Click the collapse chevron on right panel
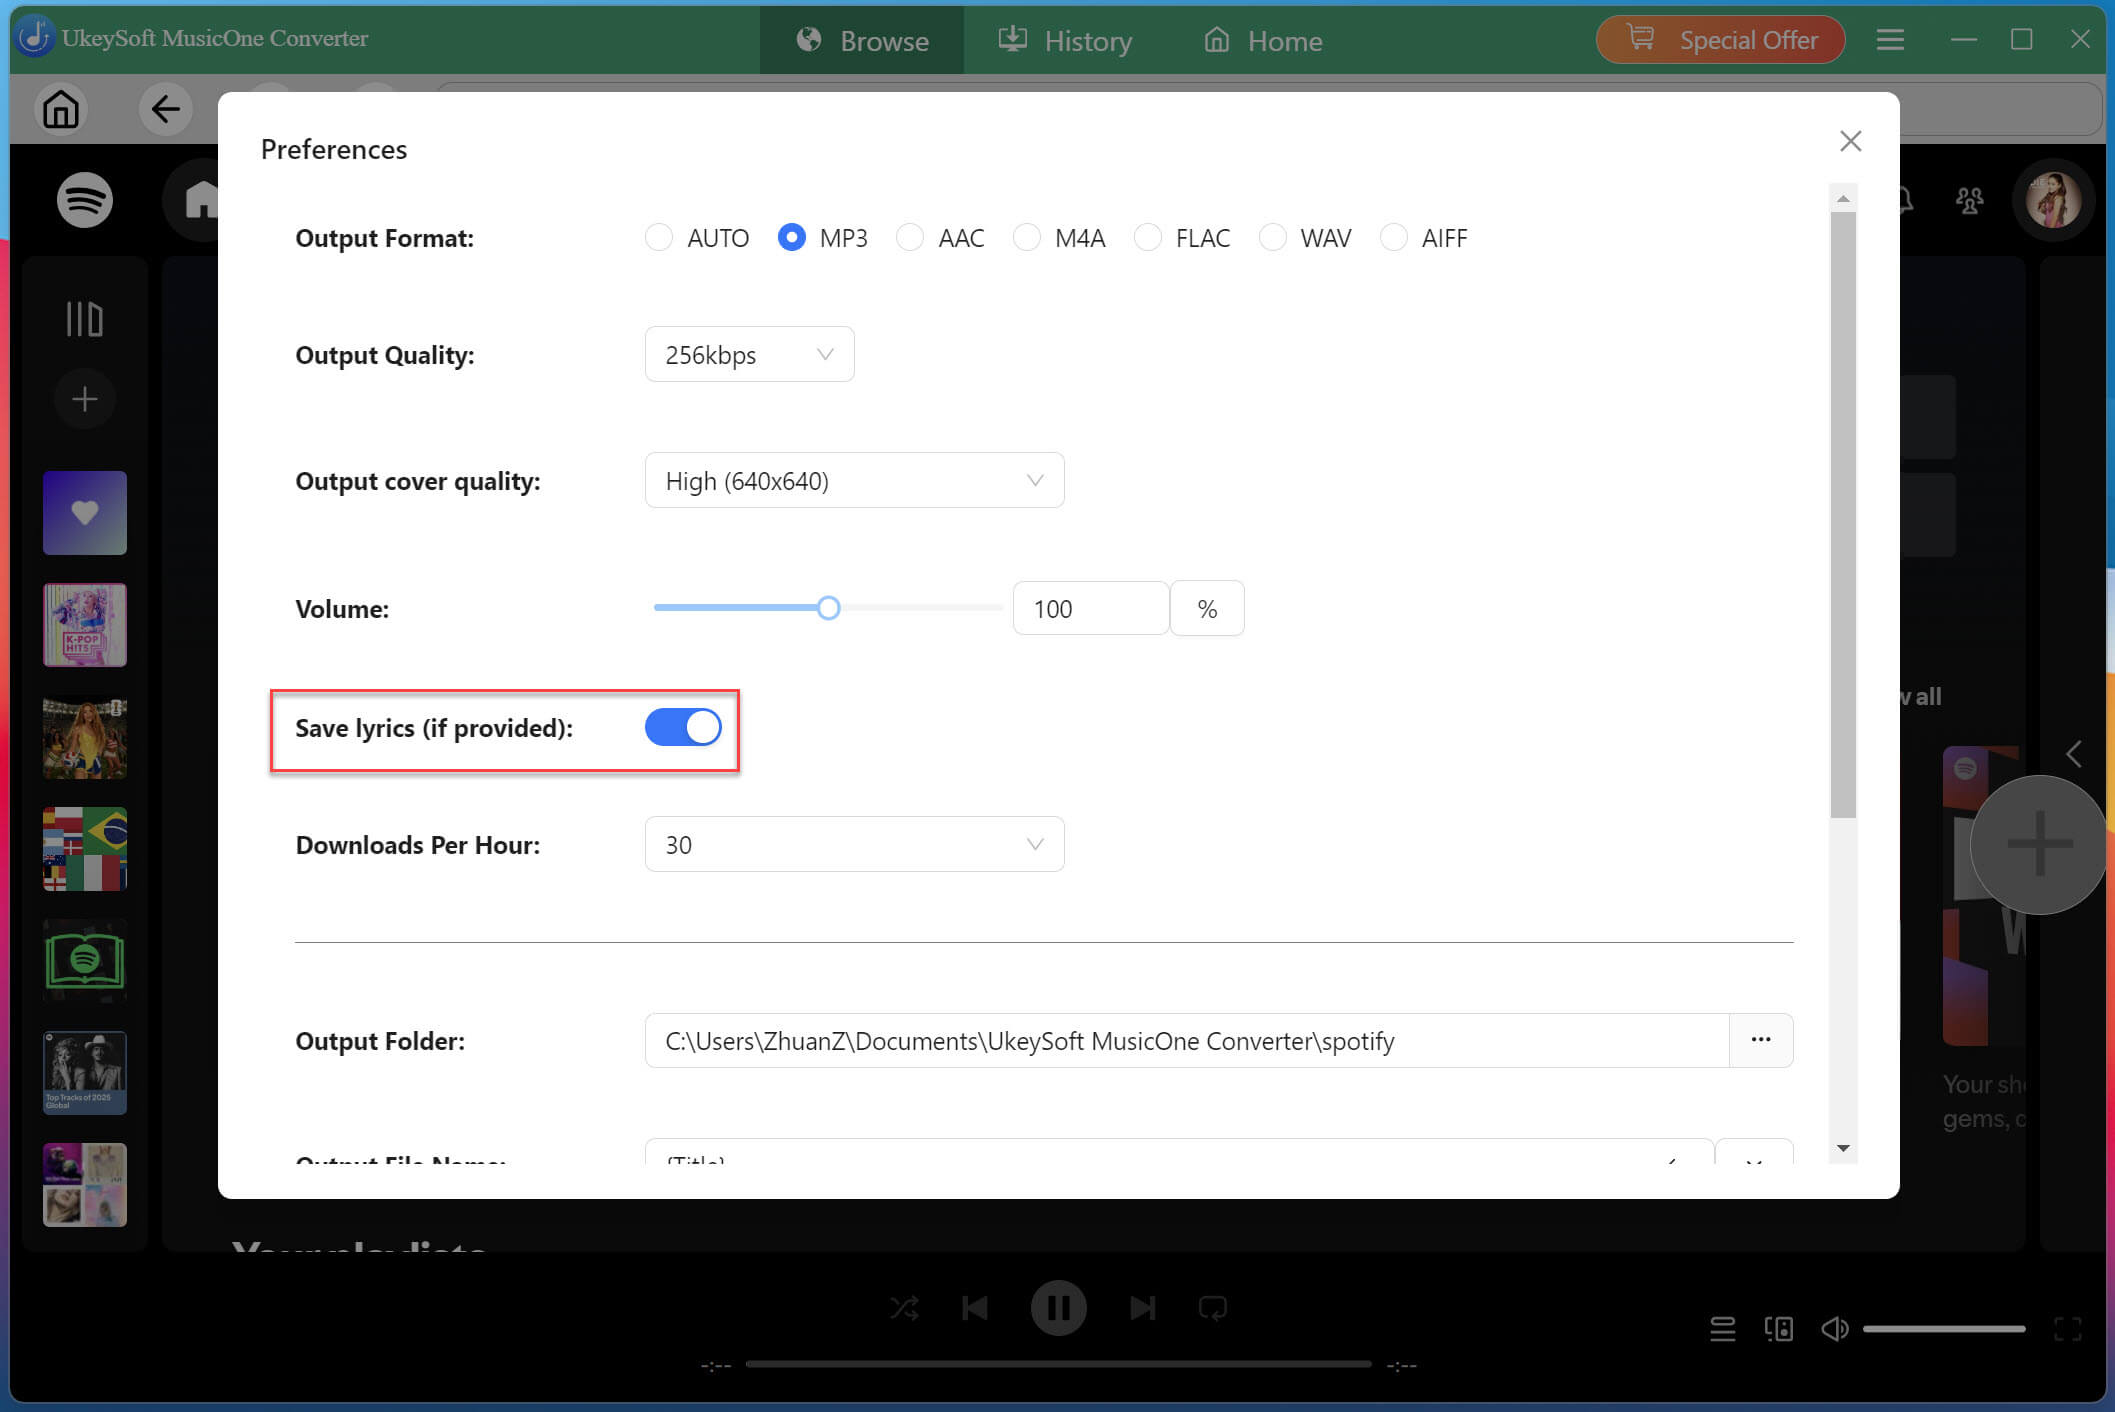Image resolution: width=2115 pixels, height=1412 pixels. 2074,754
